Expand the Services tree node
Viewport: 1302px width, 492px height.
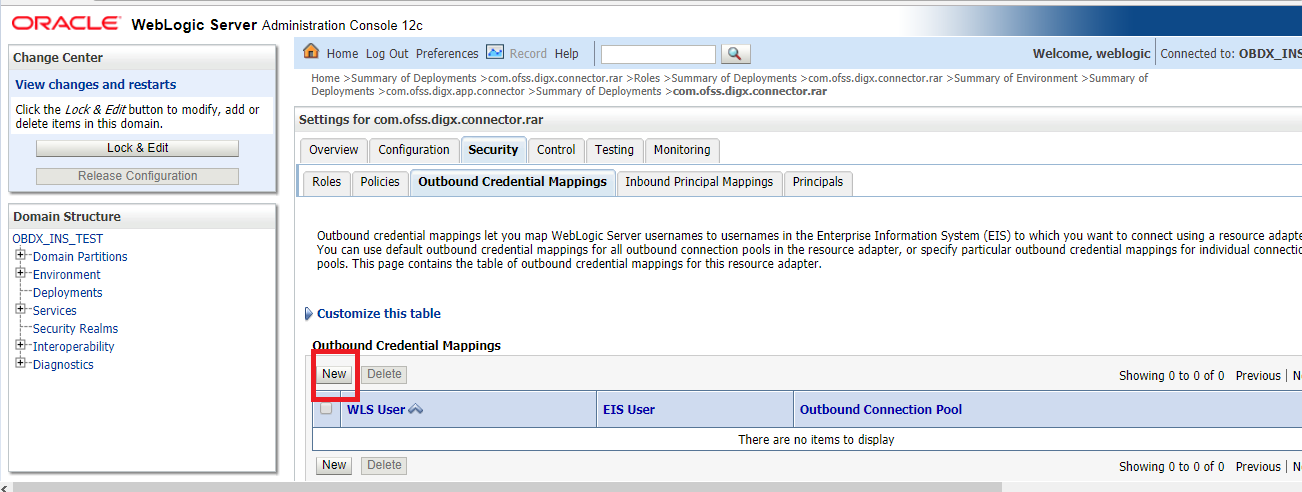(20, 310)
